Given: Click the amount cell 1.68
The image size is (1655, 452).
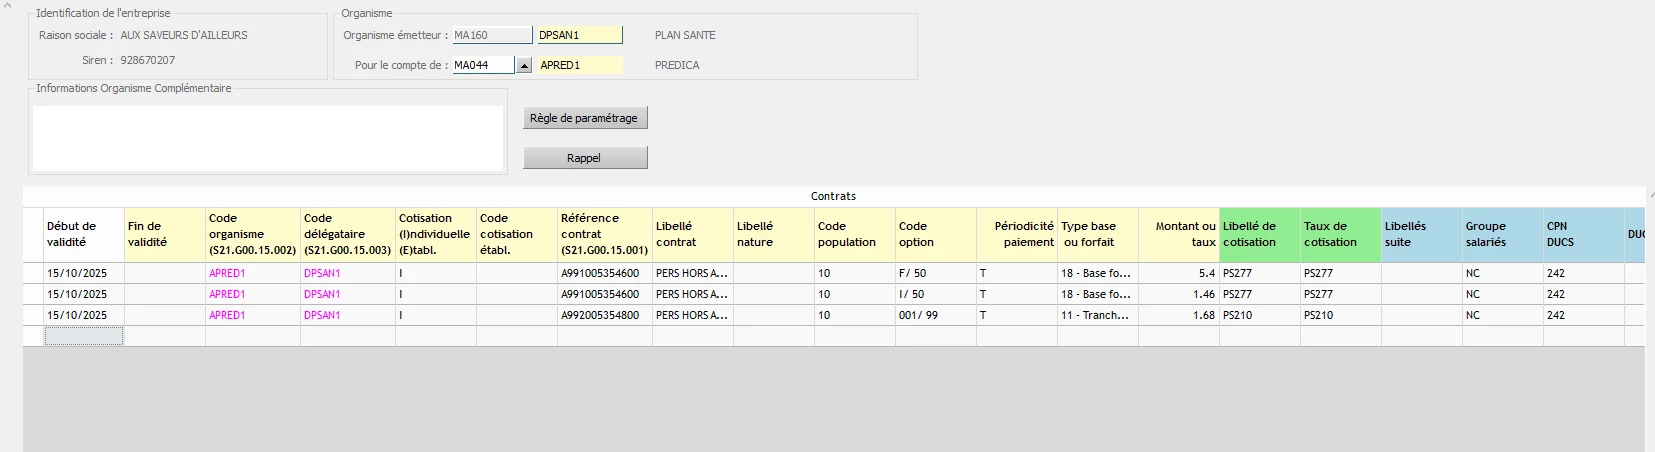Looking at the screenshot, I should (1179, 315).
